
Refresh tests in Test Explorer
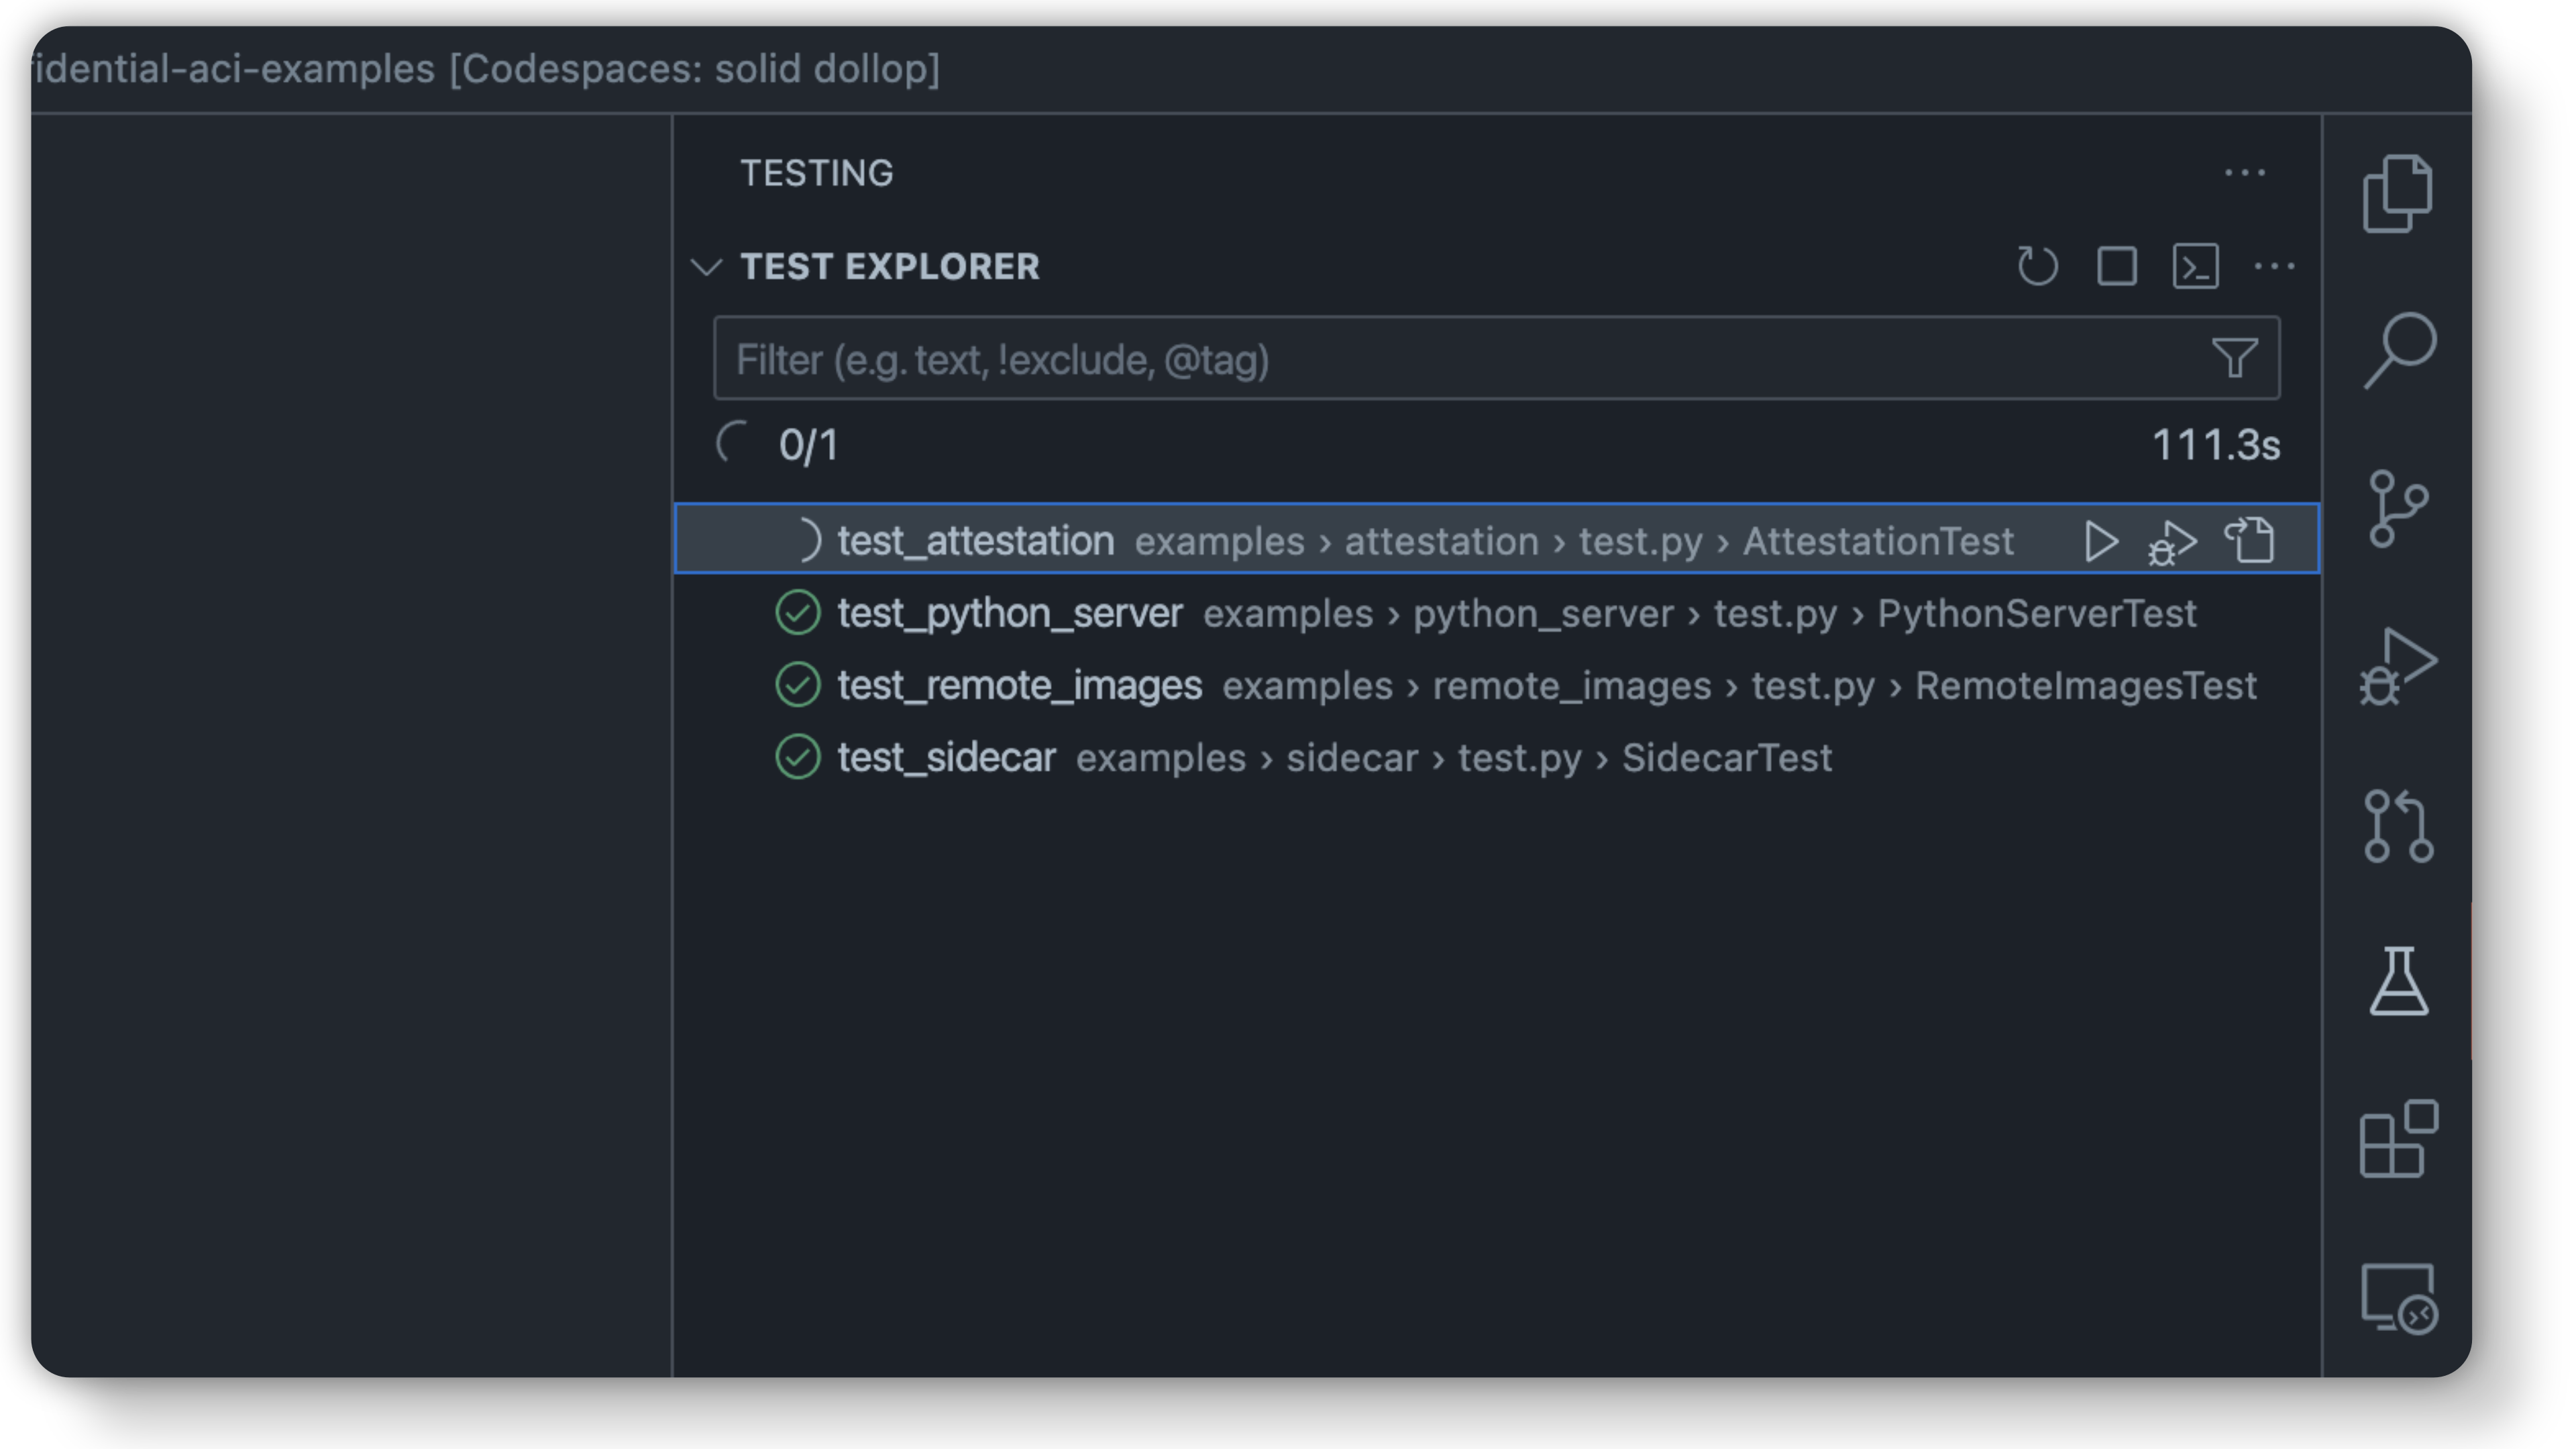(x=2037, y=267)
